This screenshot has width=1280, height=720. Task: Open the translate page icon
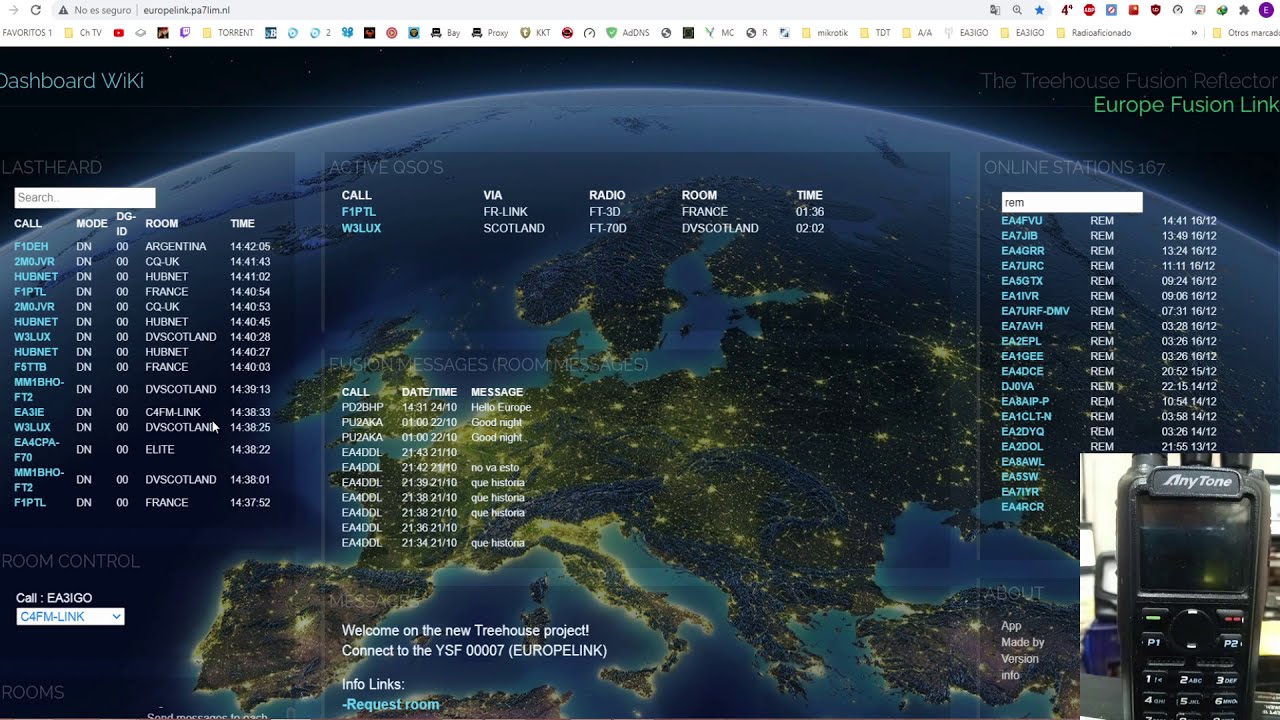pos(995,10)
